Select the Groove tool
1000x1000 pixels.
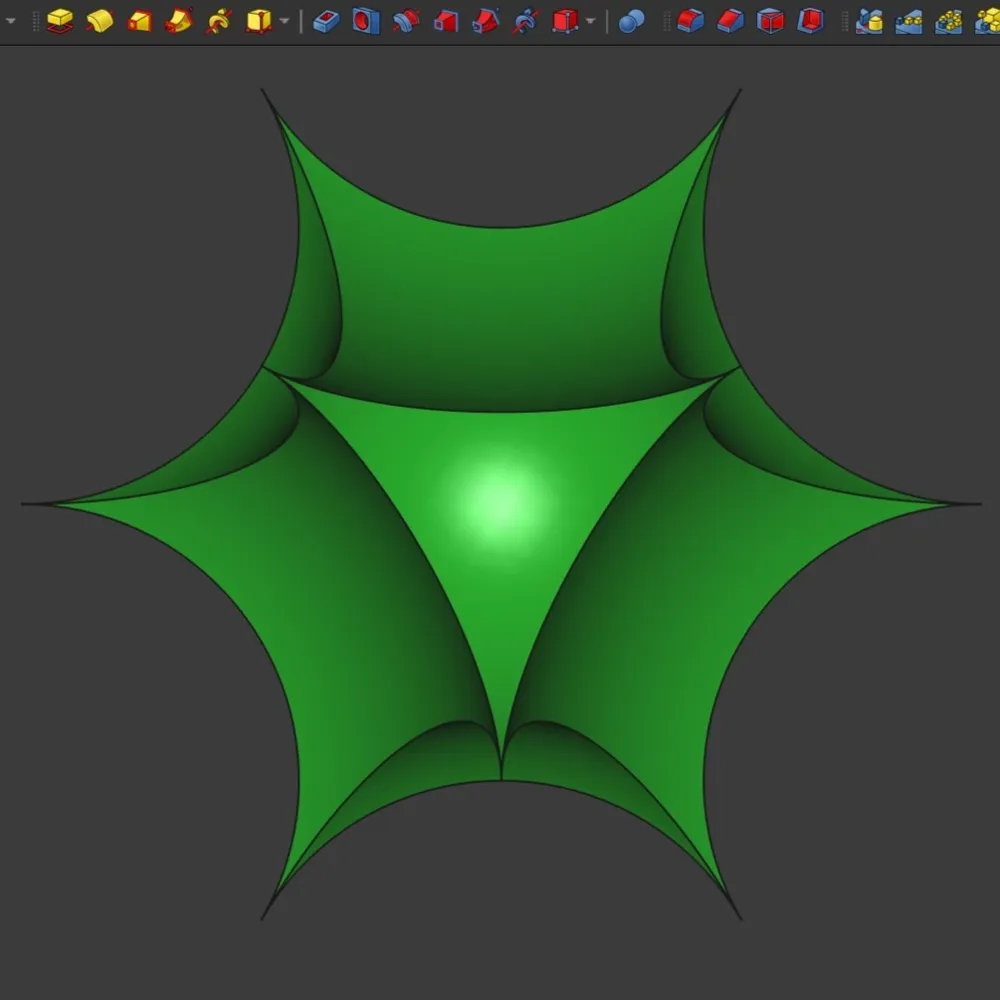coord(406,21)
